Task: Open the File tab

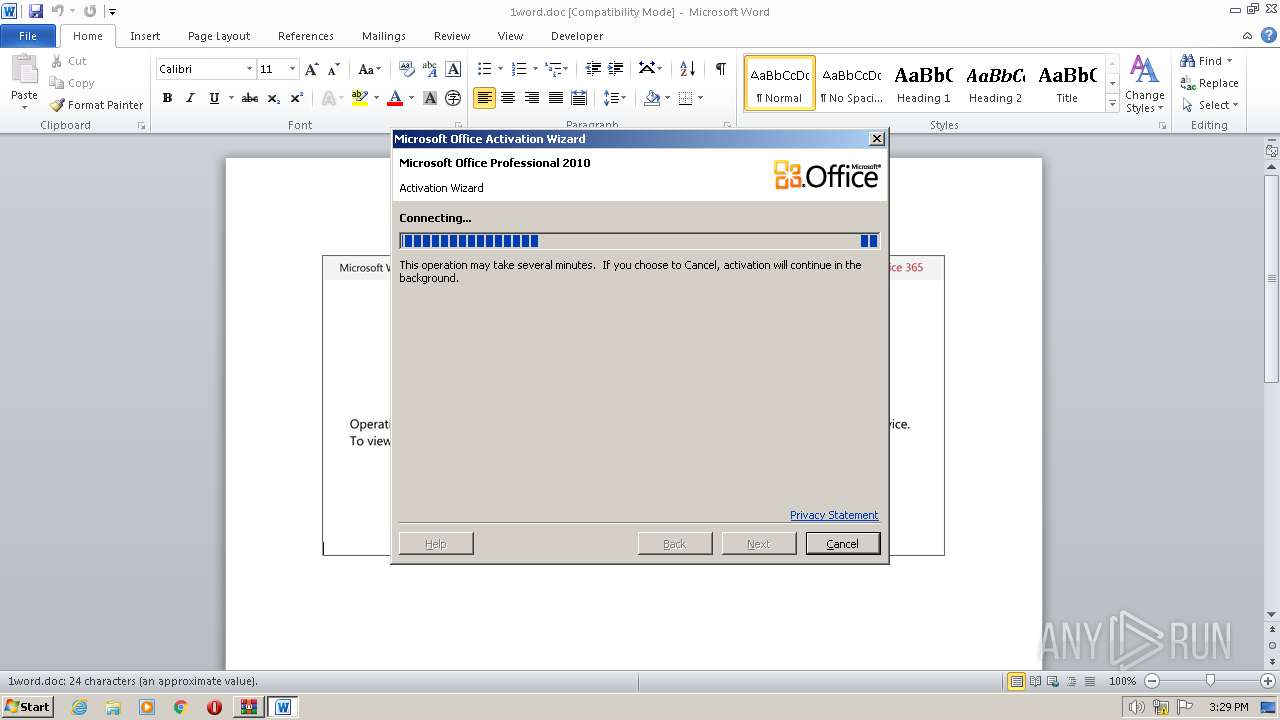Action: pyautogui.click(x=28, y=36)
